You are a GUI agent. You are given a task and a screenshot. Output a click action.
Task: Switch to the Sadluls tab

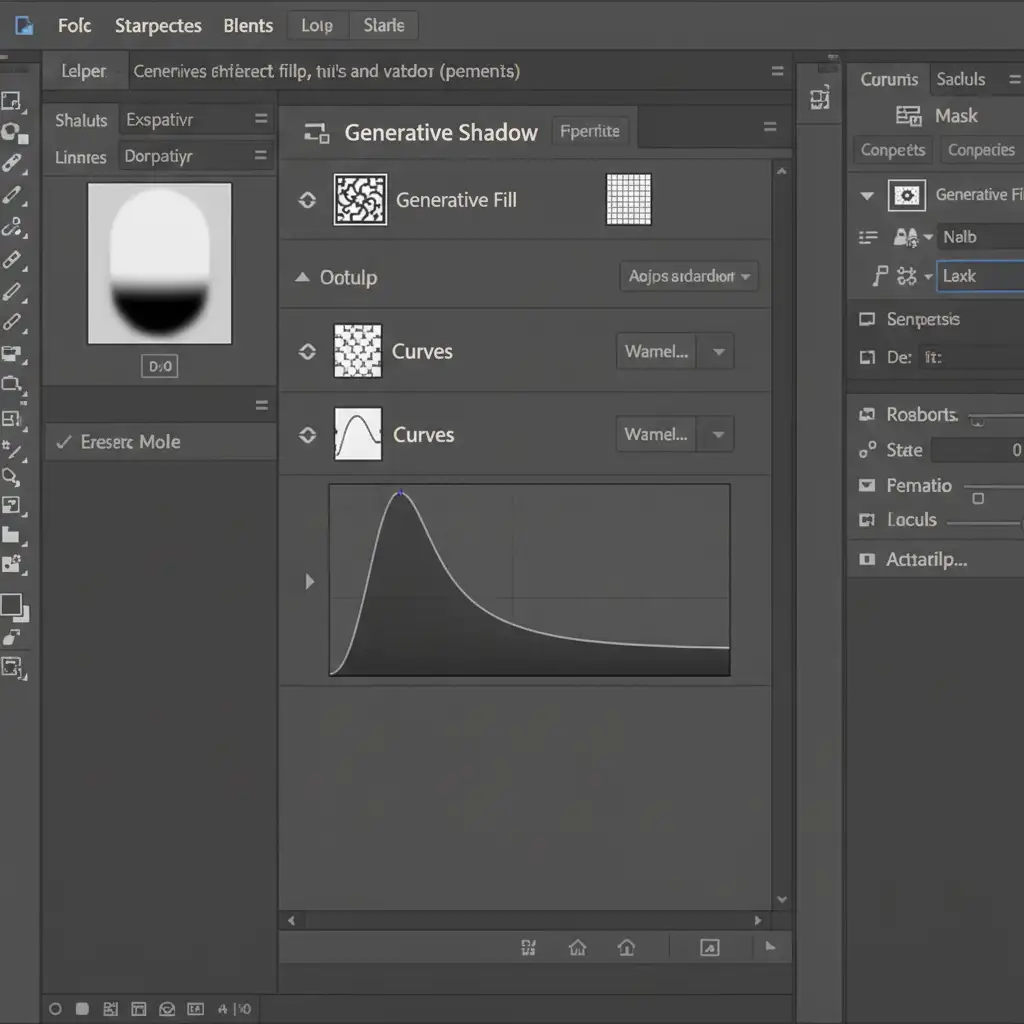point(960,79)
